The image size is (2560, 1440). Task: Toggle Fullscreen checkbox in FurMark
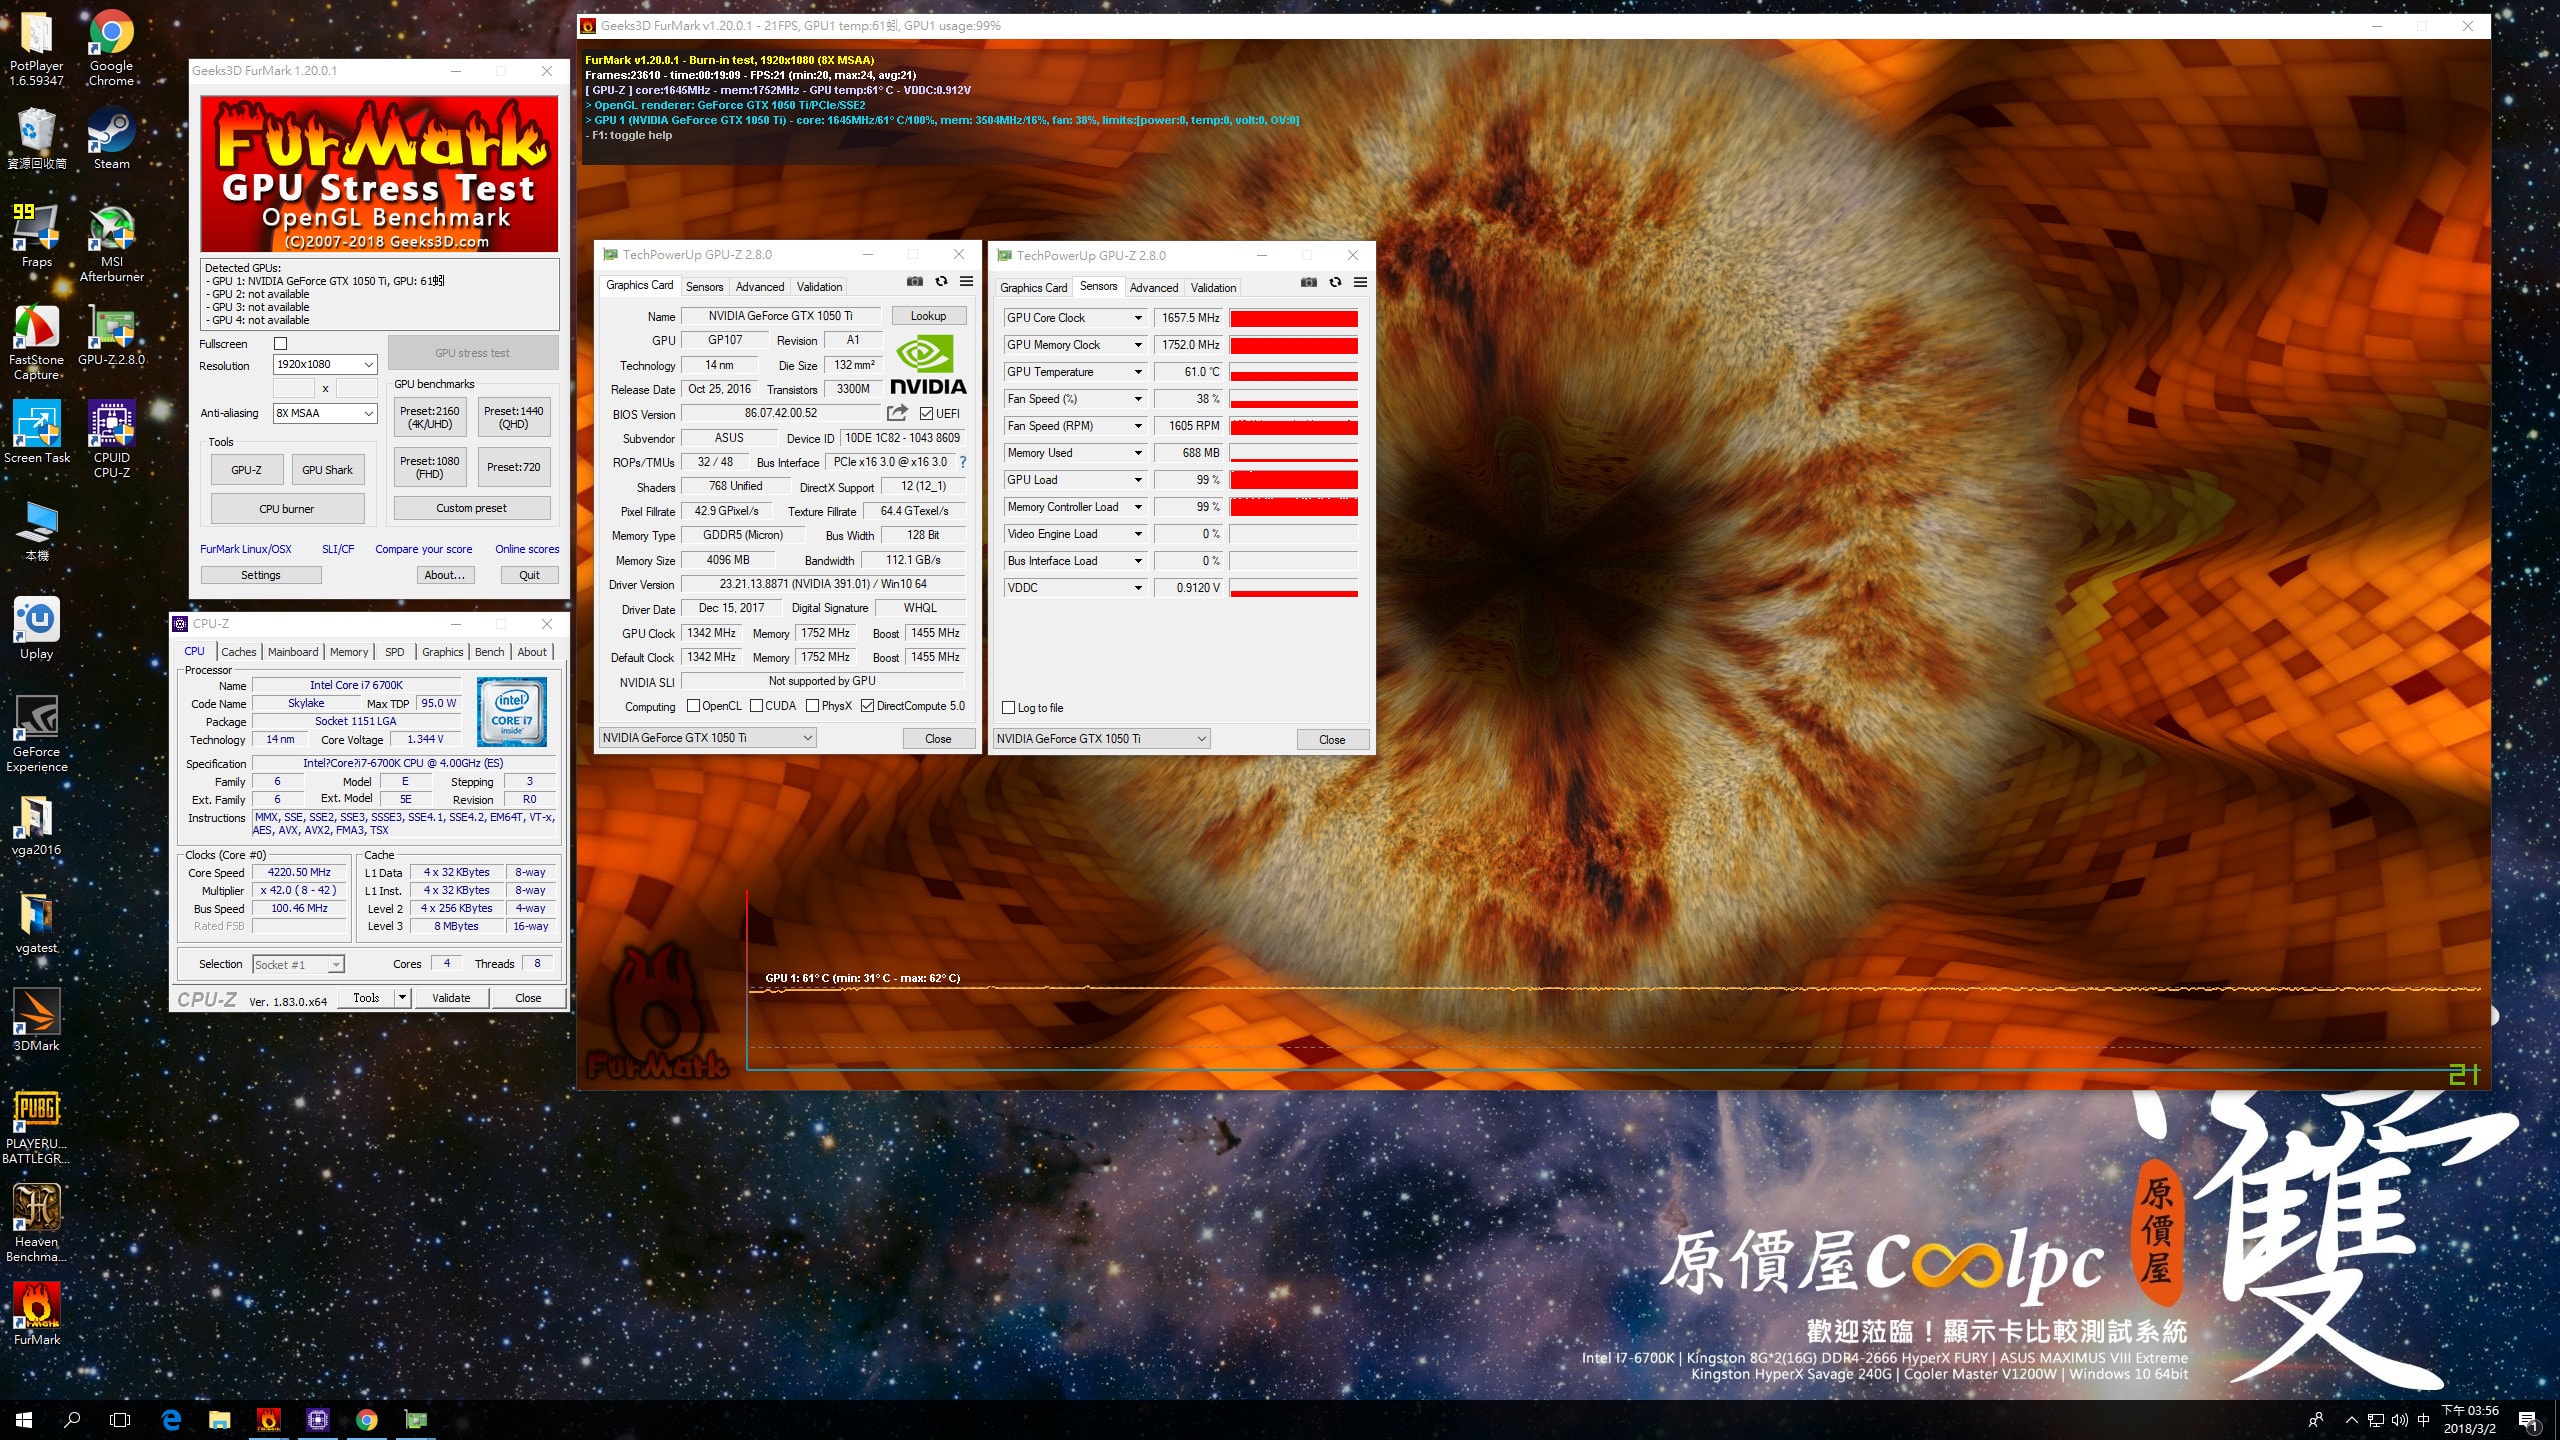pos(281,344)
